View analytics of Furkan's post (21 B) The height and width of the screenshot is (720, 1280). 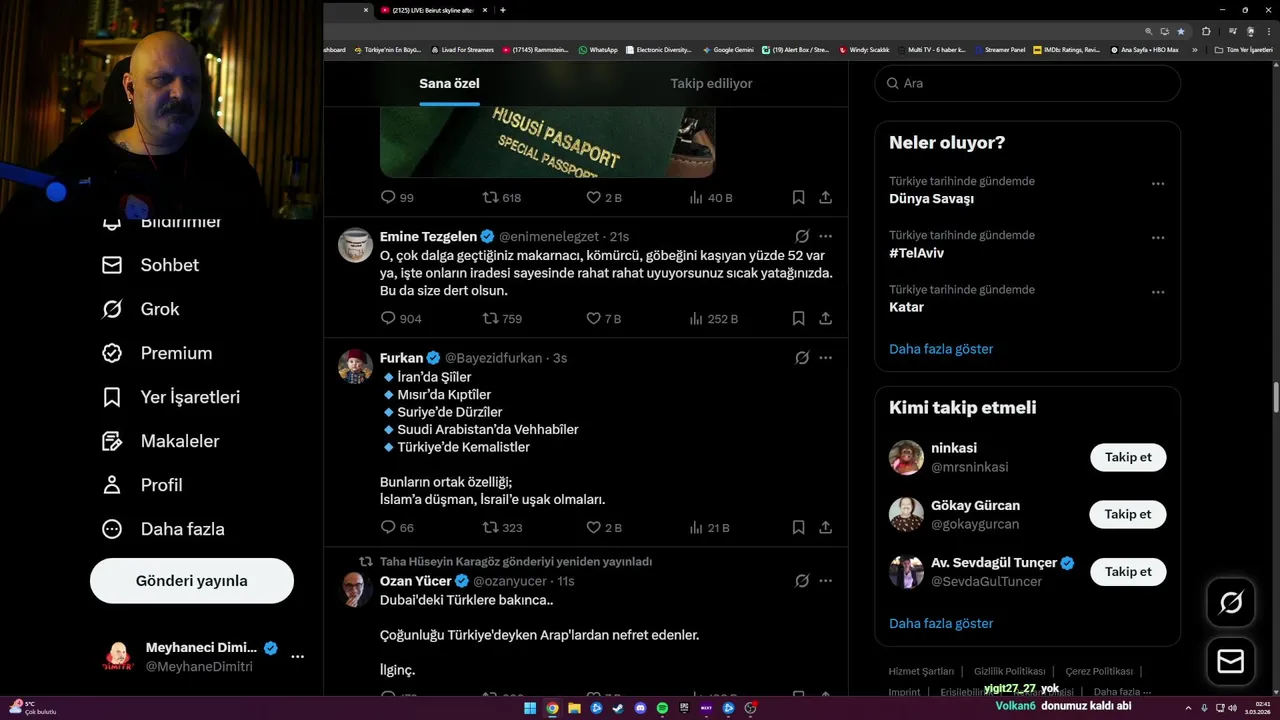(x=709, y=528)
